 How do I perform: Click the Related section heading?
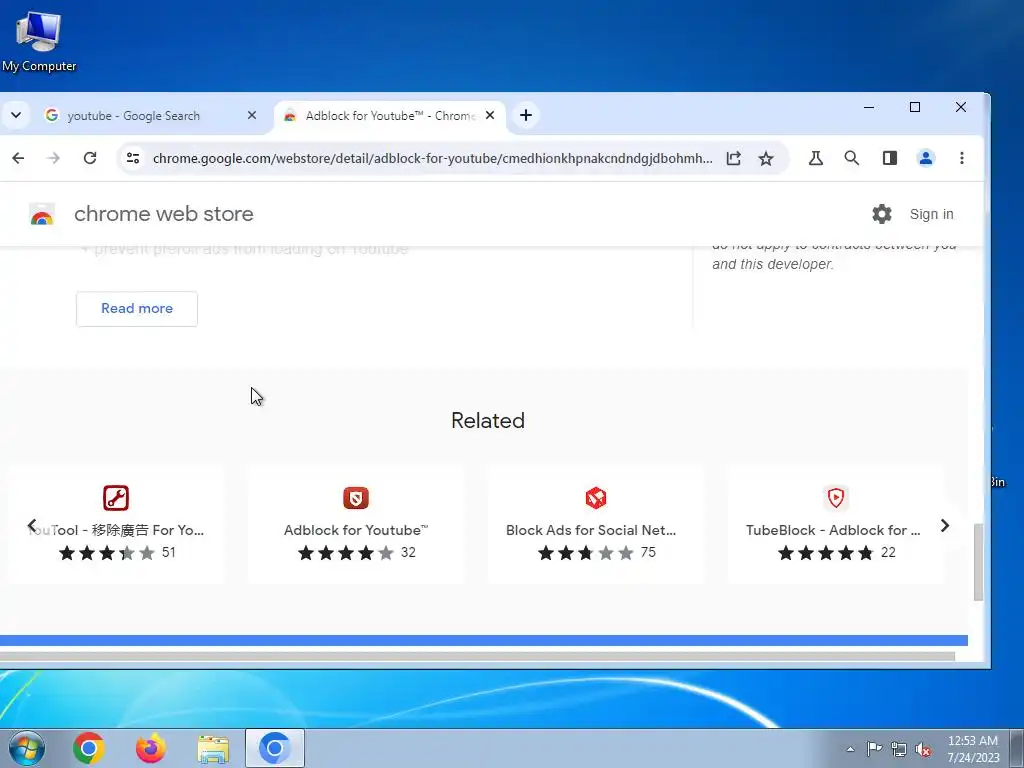tap(488, 421)
